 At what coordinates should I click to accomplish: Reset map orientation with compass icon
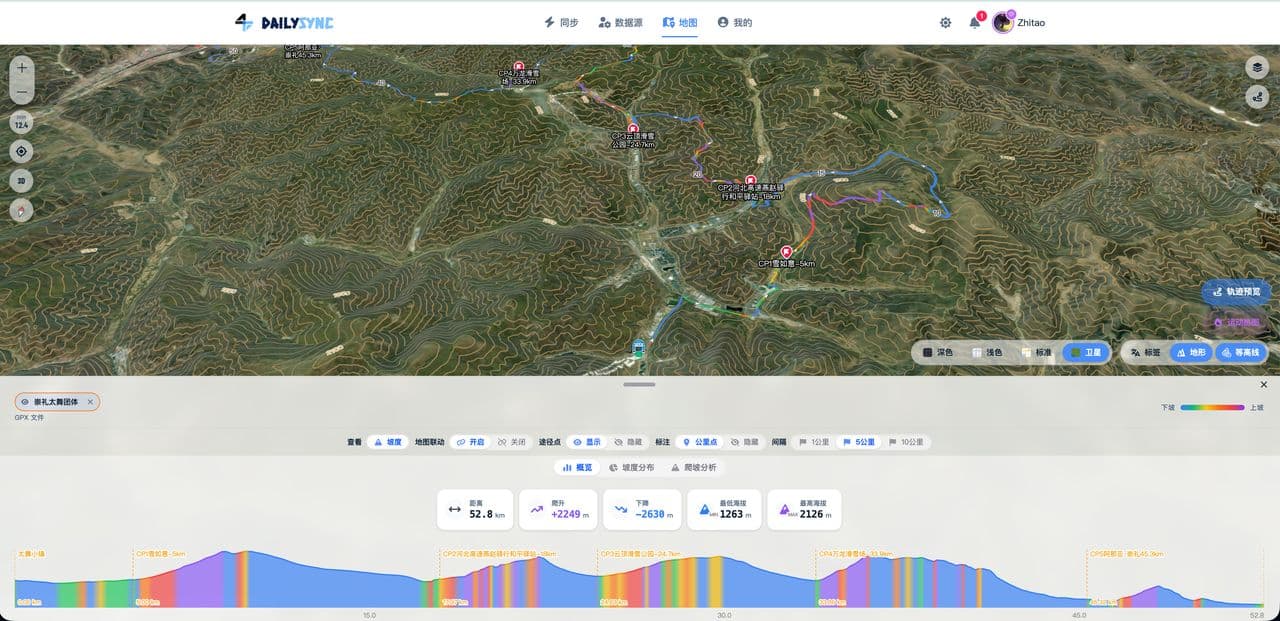point(22,210)
